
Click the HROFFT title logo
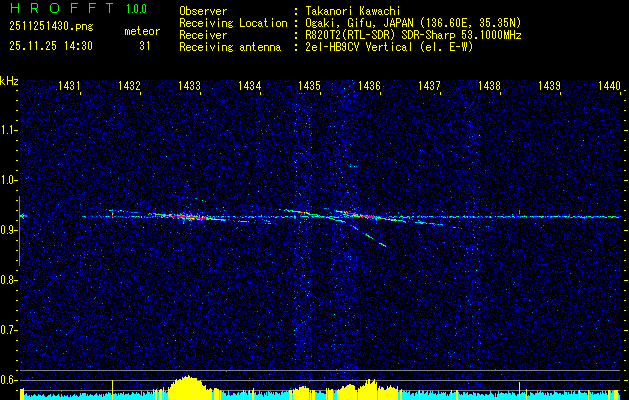pos(61,9)
